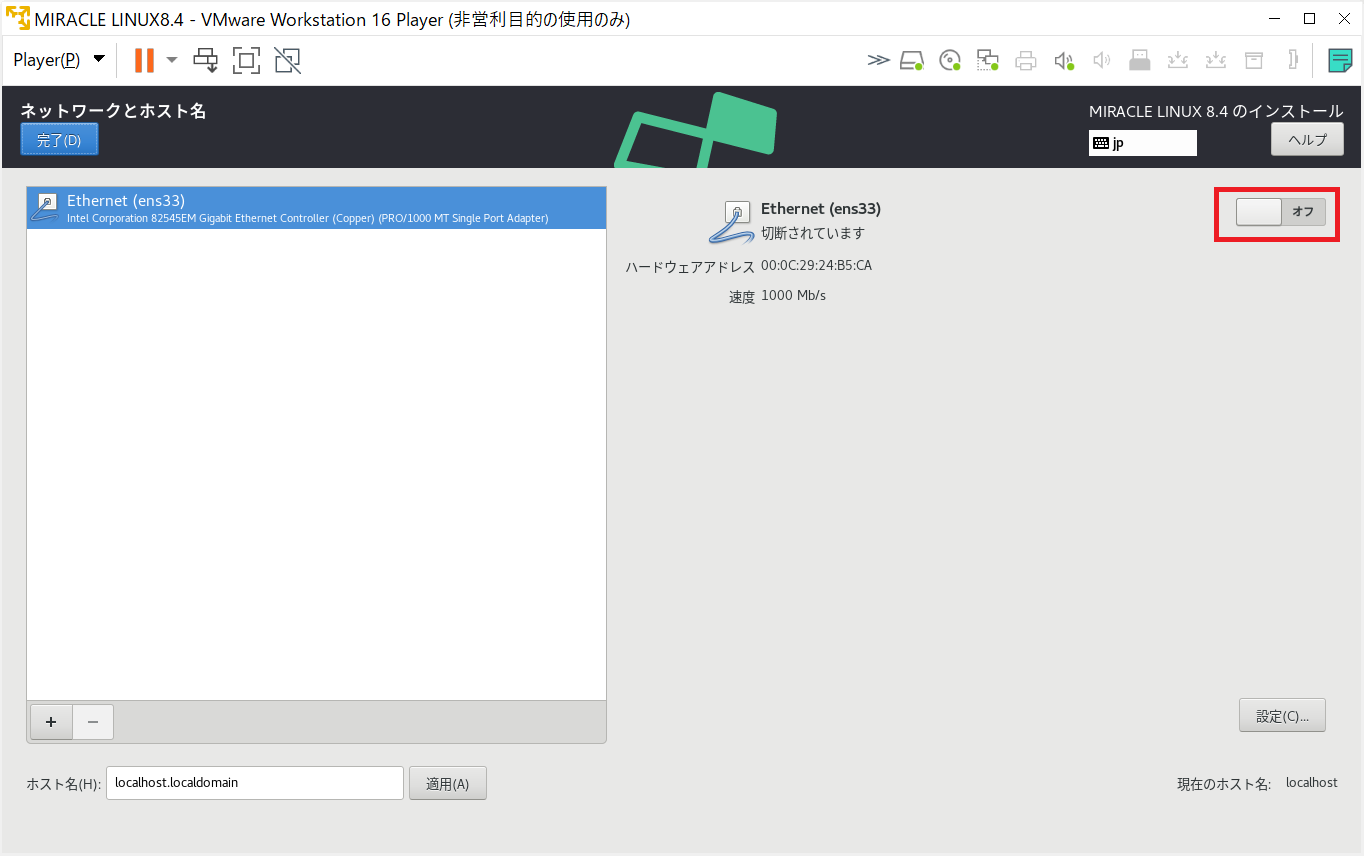This screenshot has height=856, width=1364.
Task: Click the USB device icon in the toolbar
Action: click(1140, 60)
